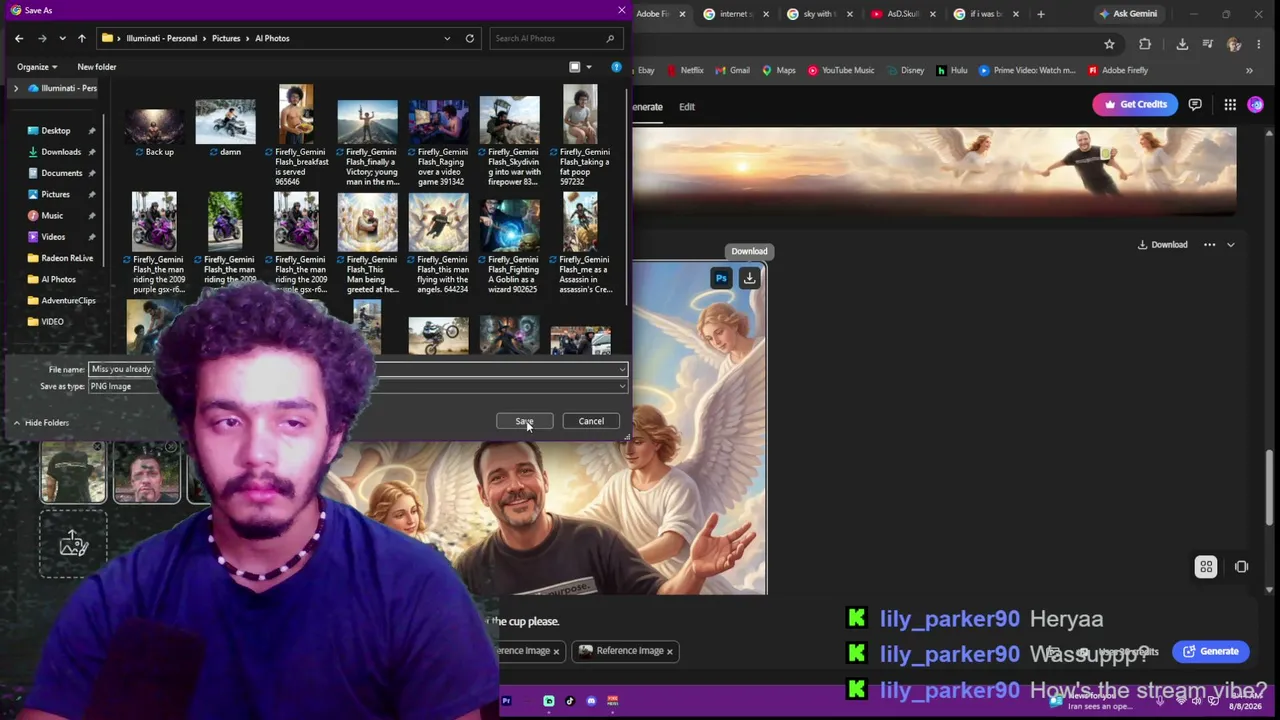
Task: Refresh the AI Photos folder listing
Action: click(x=470, y=38)
